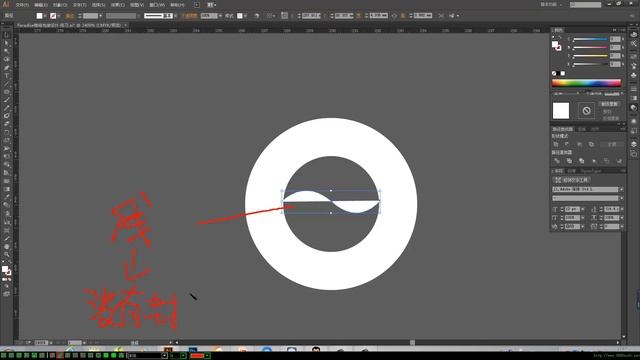Image resolution: width=640 pixels, height=360 pixels.
Task: Select the Eraser tool
Action: (7, 124)
